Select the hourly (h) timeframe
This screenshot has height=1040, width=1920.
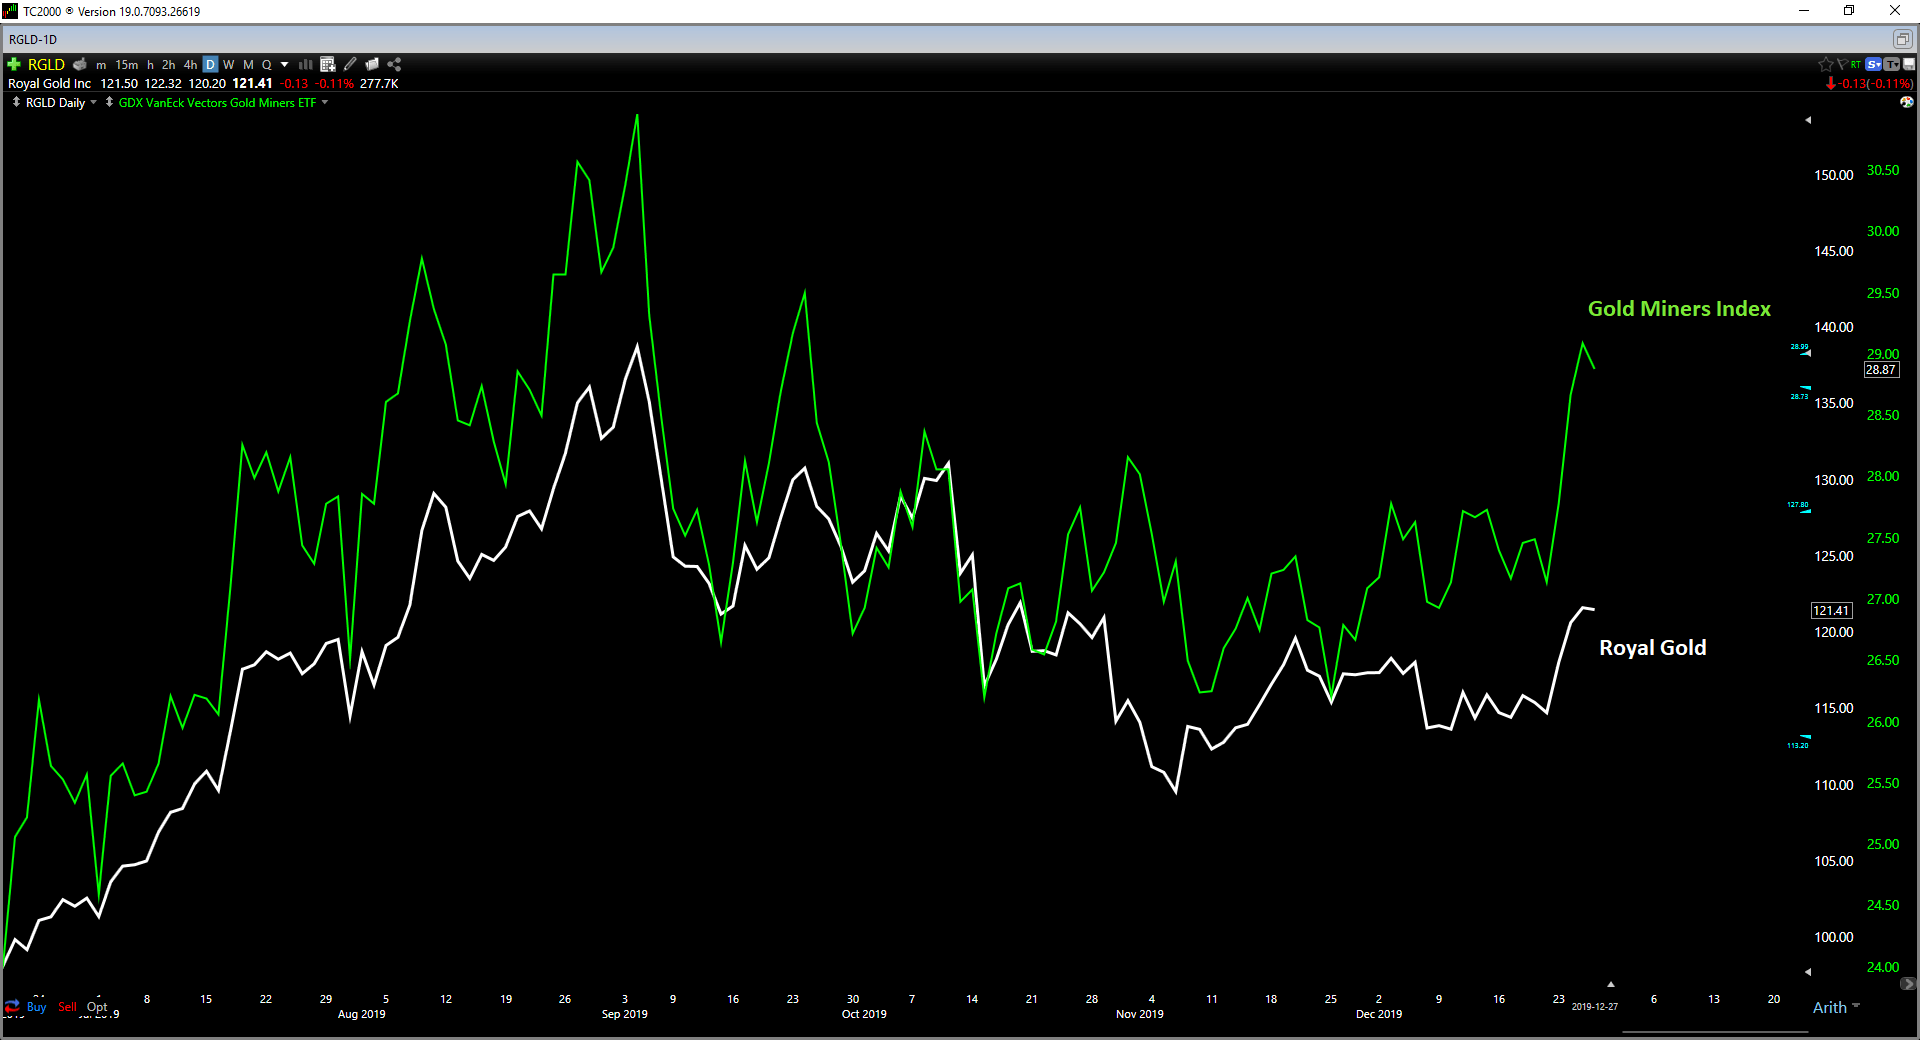coord(151,65)
